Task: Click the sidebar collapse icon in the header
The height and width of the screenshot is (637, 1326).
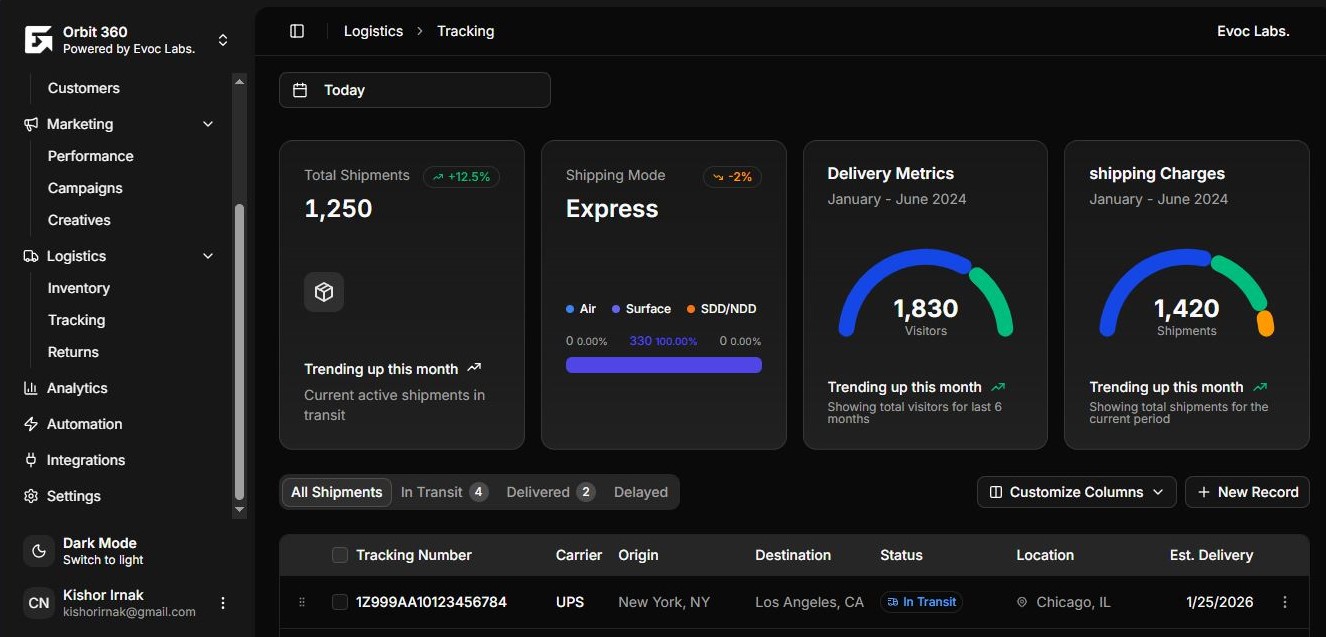Action: [297, 30]
